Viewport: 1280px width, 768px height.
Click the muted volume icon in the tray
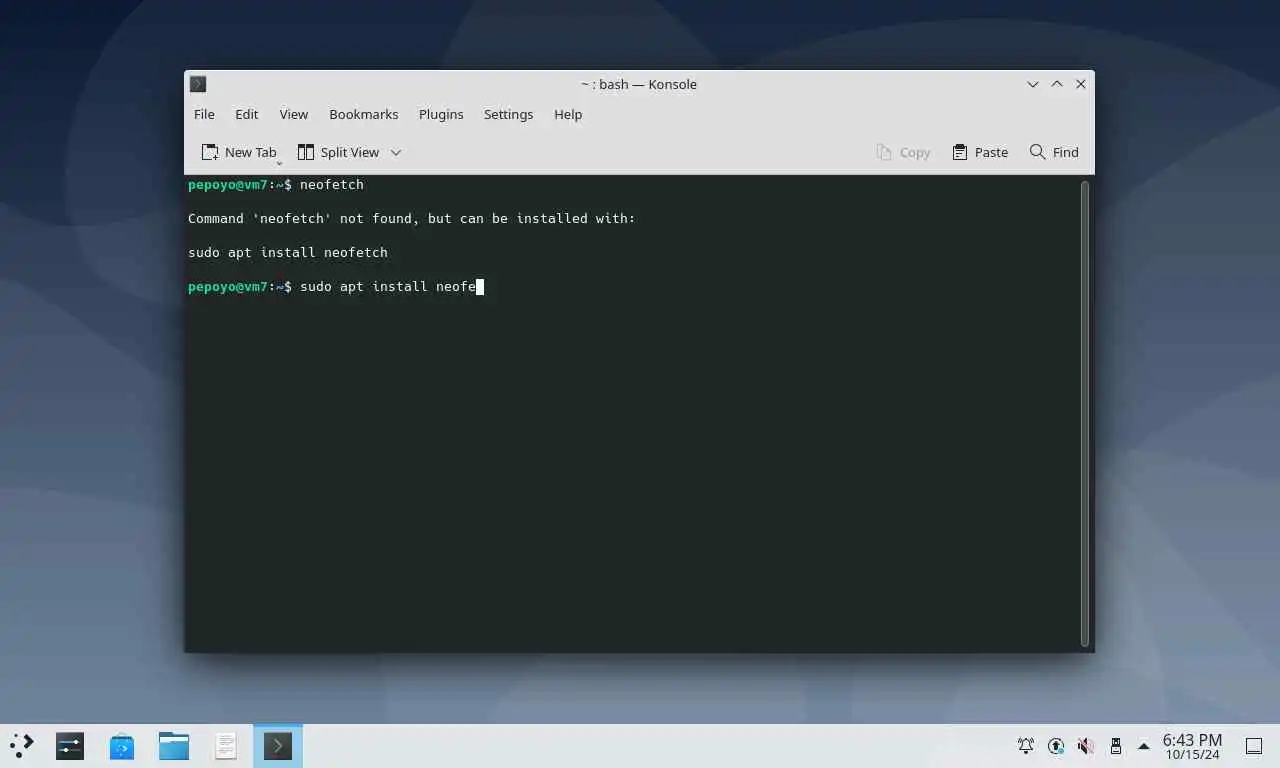tap(1085, 745)
